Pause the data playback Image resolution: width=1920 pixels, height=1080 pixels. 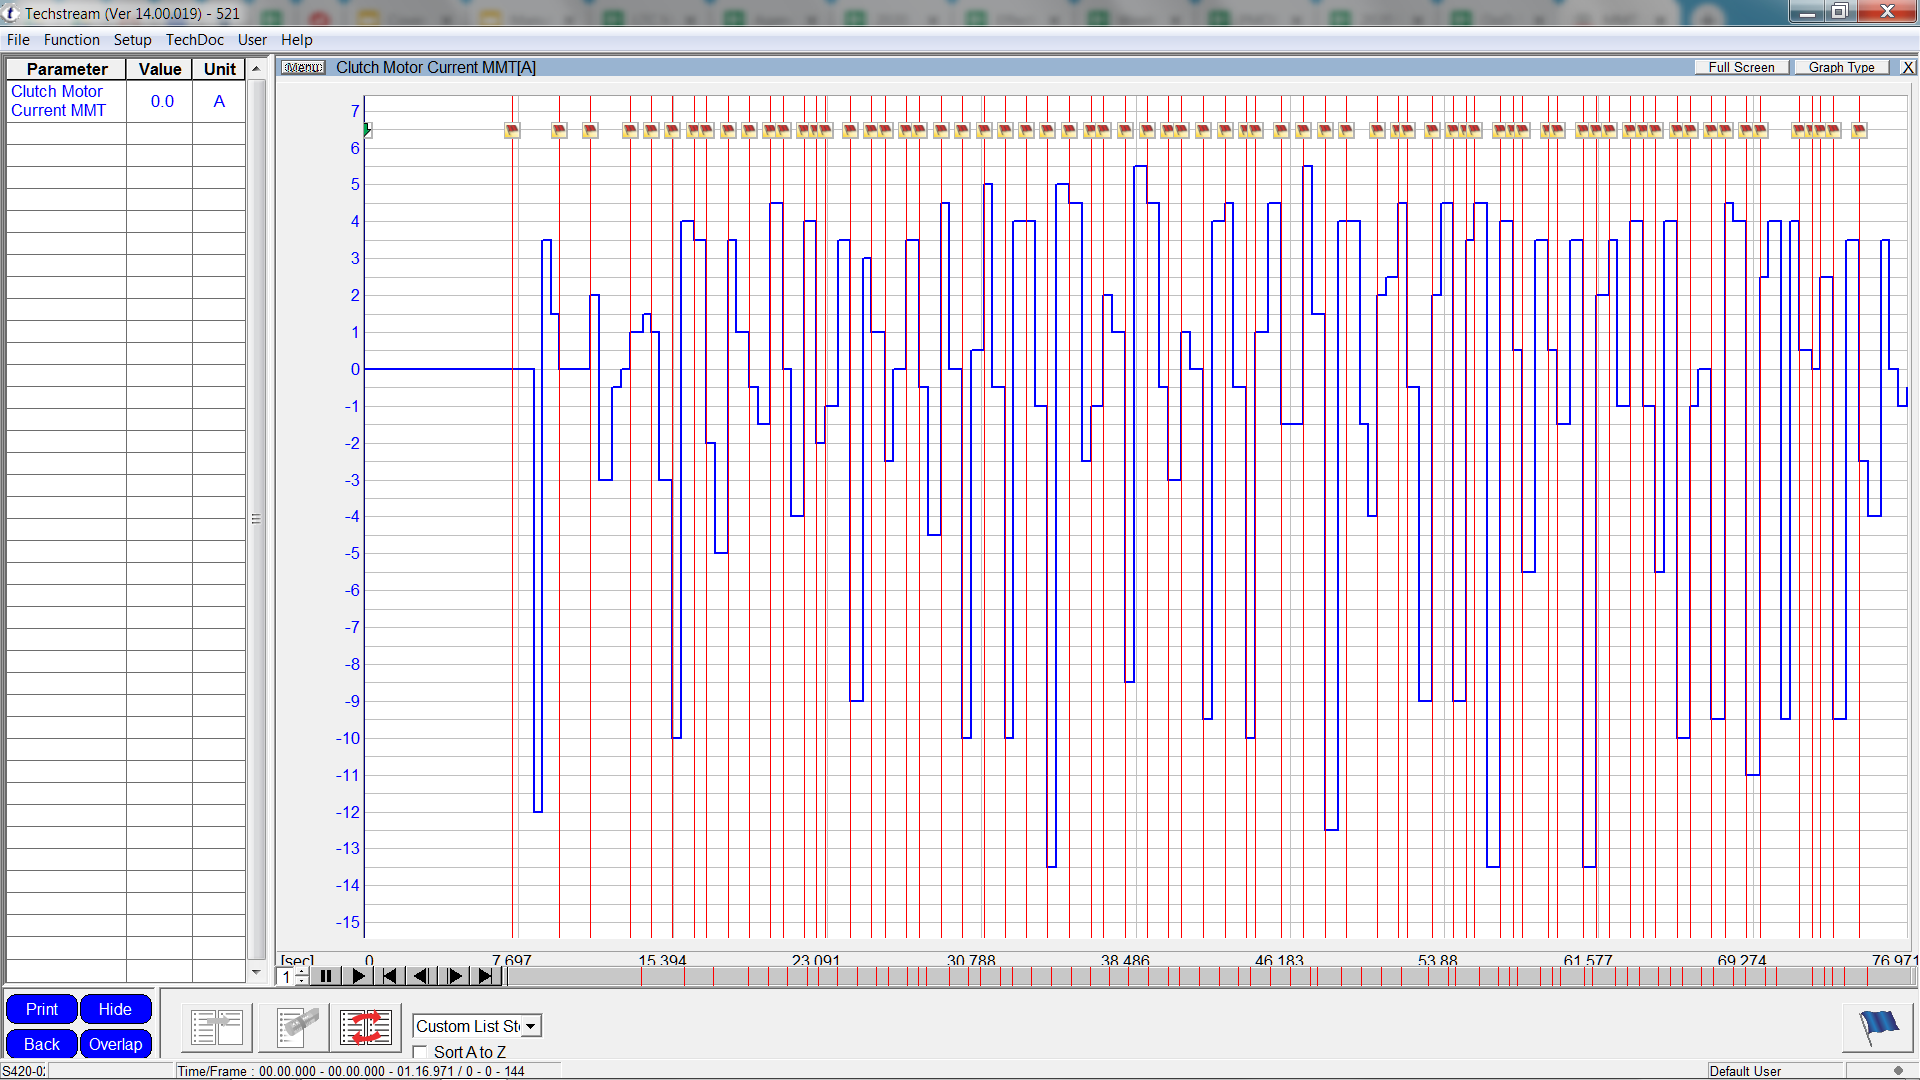pyautogui.click(x=326, y=976)
